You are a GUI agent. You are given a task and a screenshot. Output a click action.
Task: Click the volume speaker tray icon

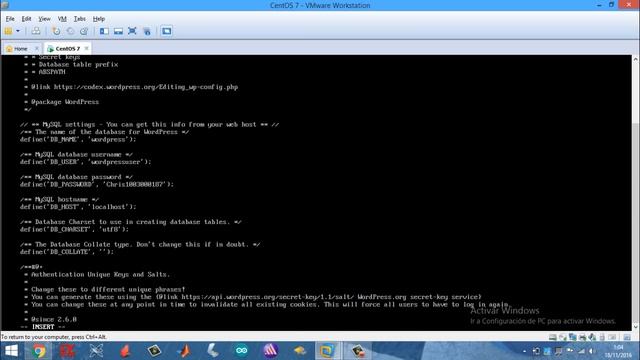tap(591, 351)
